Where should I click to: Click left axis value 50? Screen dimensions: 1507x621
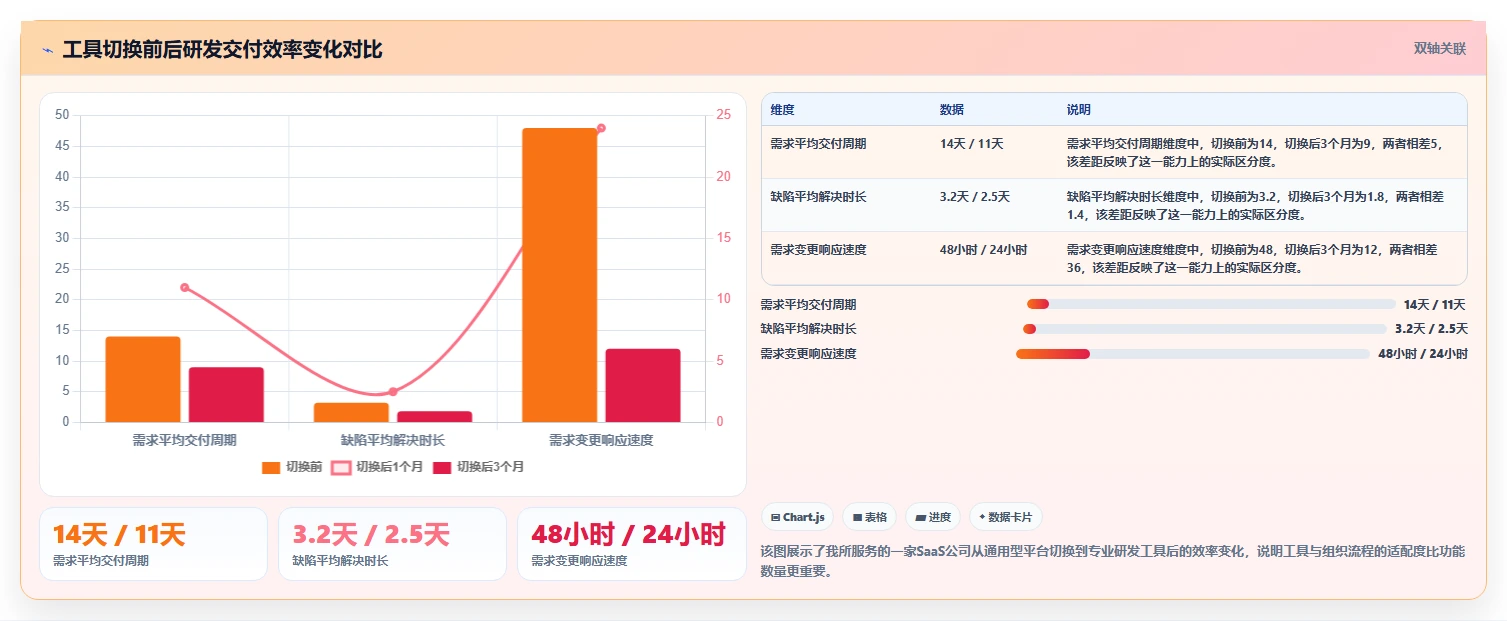(62, 115)
